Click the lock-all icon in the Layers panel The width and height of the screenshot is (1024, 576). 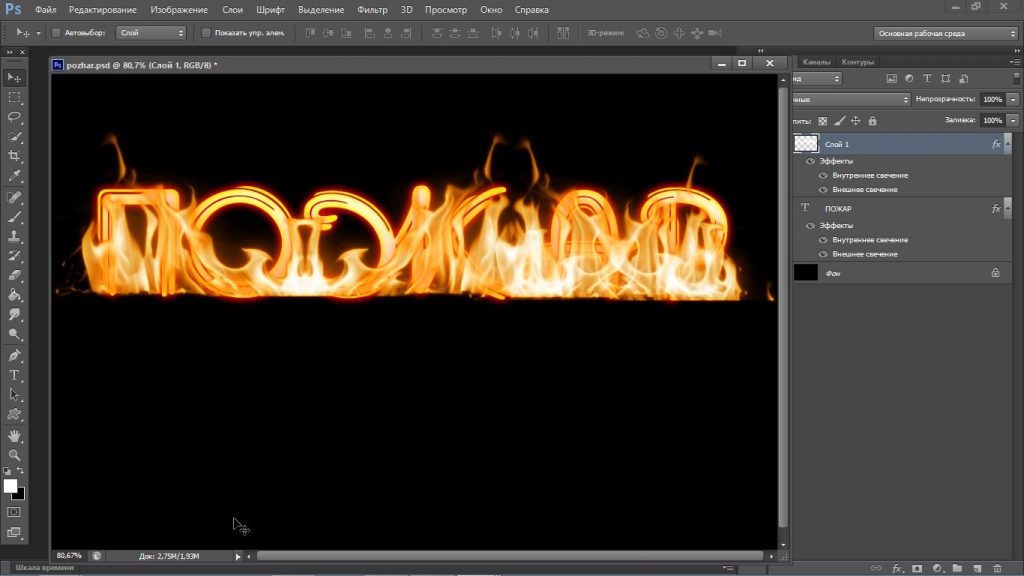873,121
